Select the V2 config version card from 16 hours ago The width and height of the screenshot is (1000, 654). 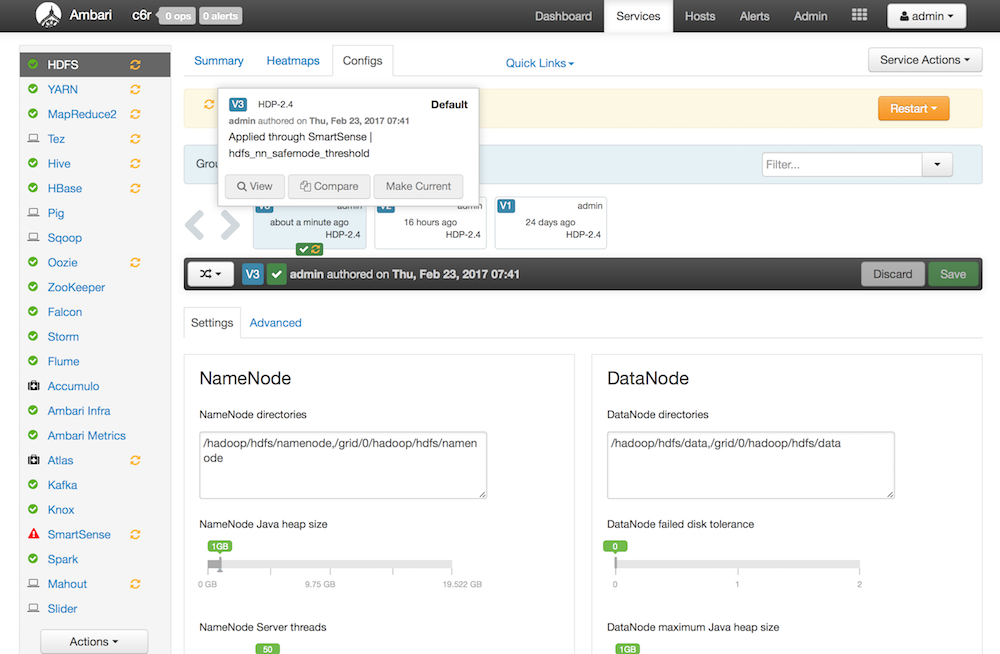[x=430, y=223]
